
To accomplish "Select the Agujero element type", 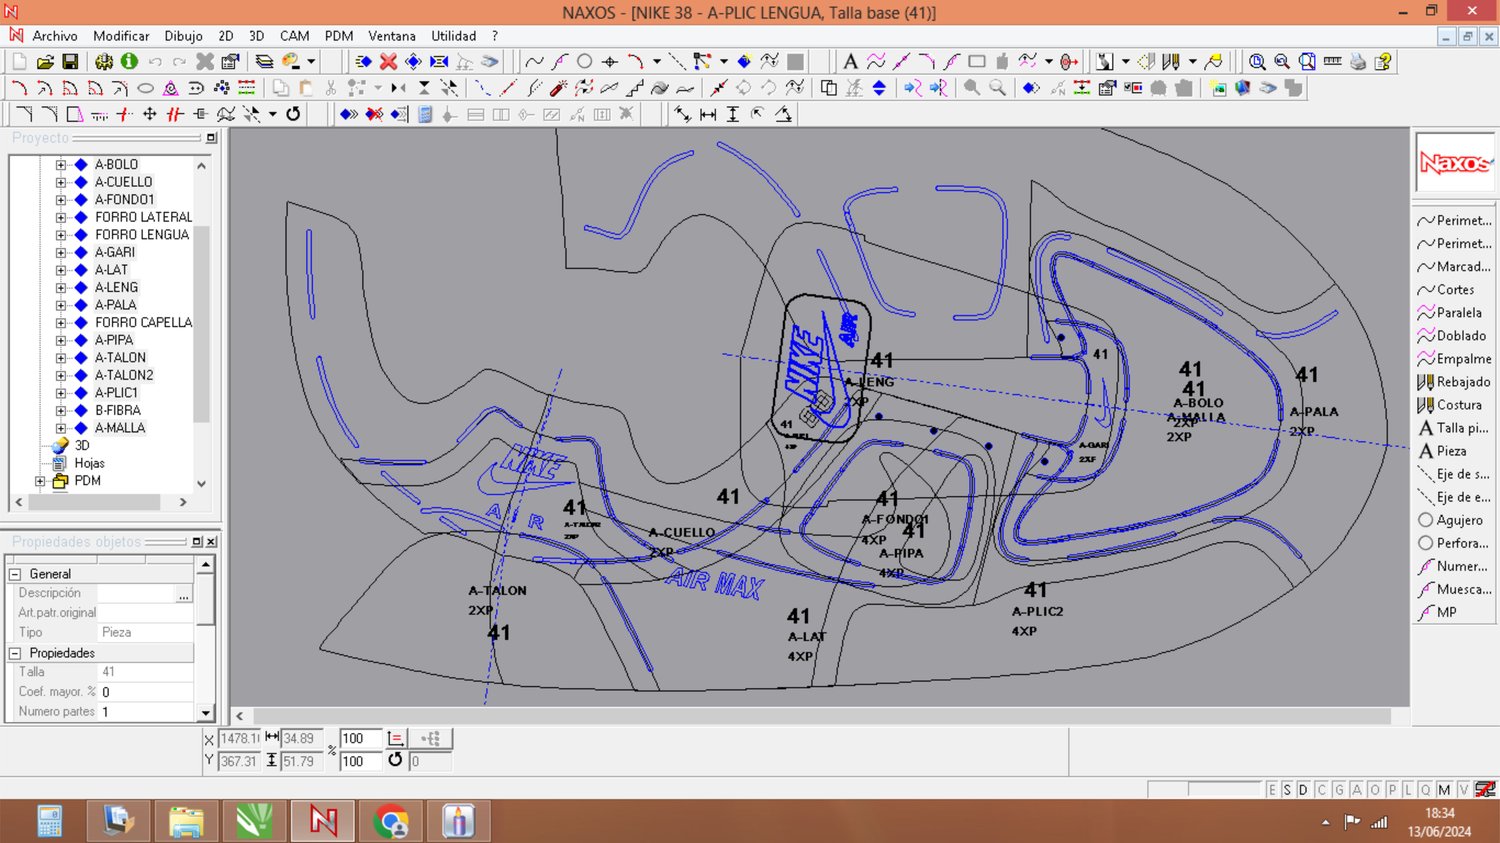I will click(x=1451, y=520).
